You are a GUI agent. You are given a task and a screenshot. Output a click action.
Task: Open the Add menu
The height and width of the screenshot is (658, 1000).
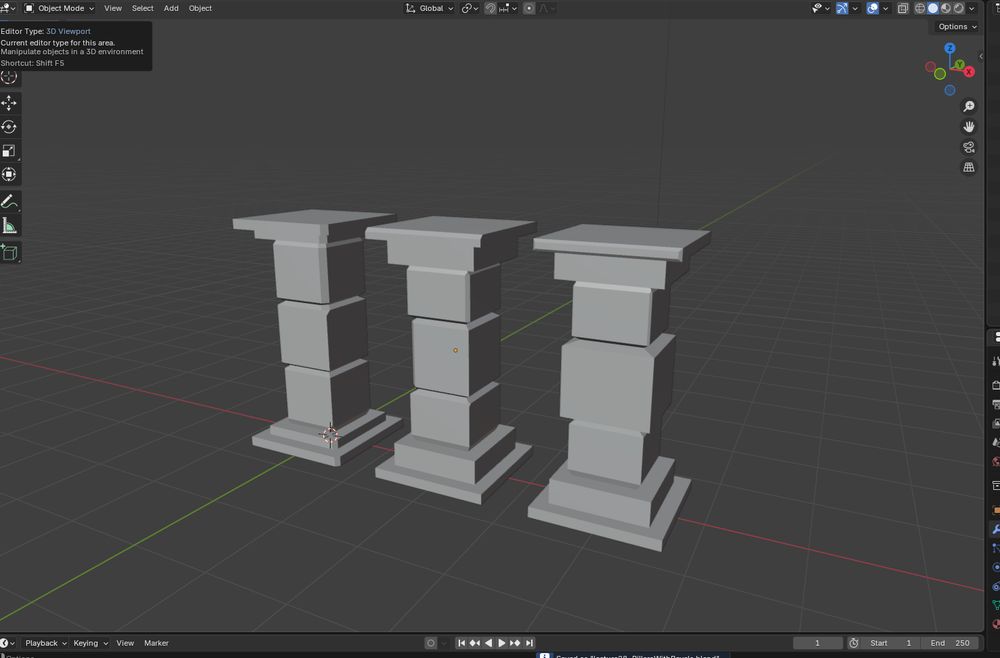[x=170, y=8]
